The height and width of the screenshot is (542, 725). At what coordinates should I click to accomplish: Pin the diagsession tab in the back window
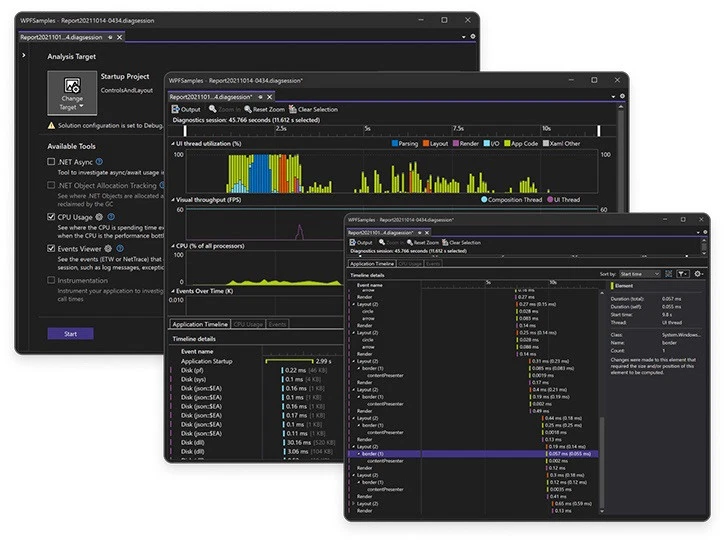coord(110,37)
